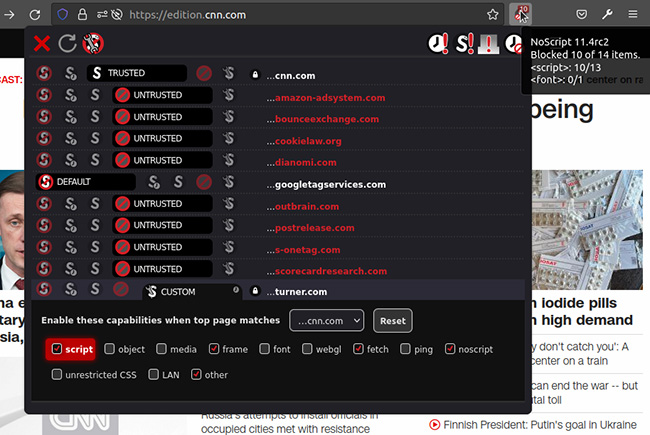The width and height of the screenshot is (650, 435).
Task: Uncheck the fetch capability
Action: [x=358, y=349]
